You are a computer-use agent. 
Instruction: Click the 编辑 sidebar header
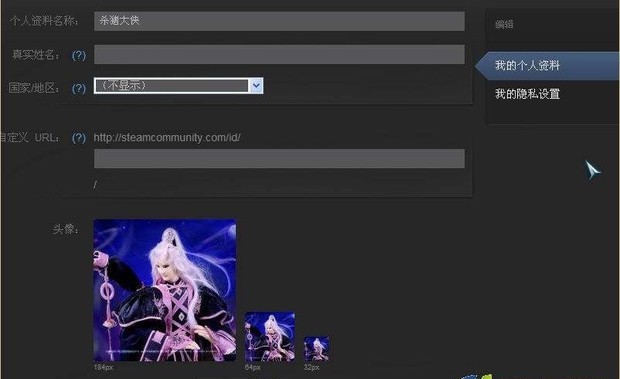504,25
